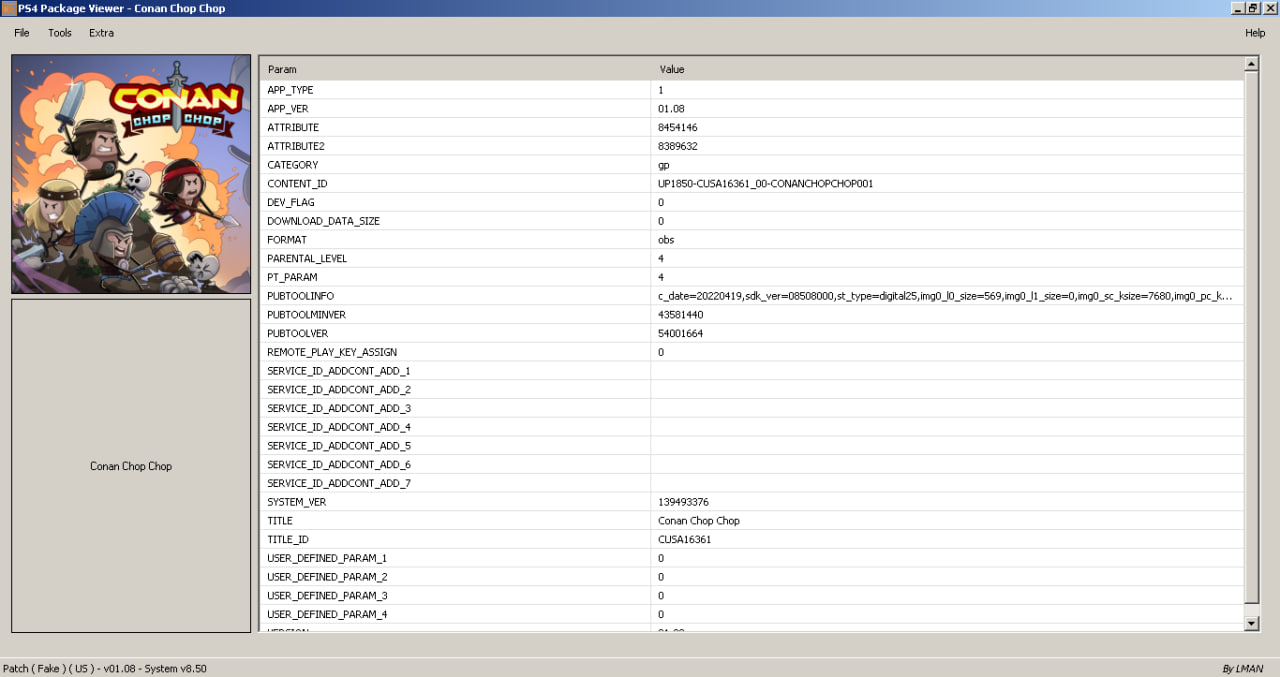Open the Extra menu
Viewport: 1280px width, 677px height.
pos(101,33)
